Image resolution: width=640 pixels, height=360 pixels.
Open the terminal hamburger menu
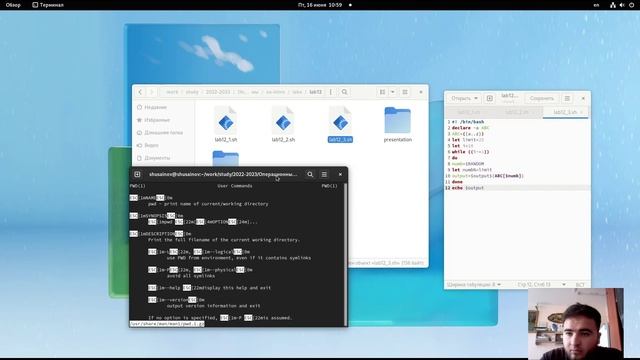click(324, 174)
